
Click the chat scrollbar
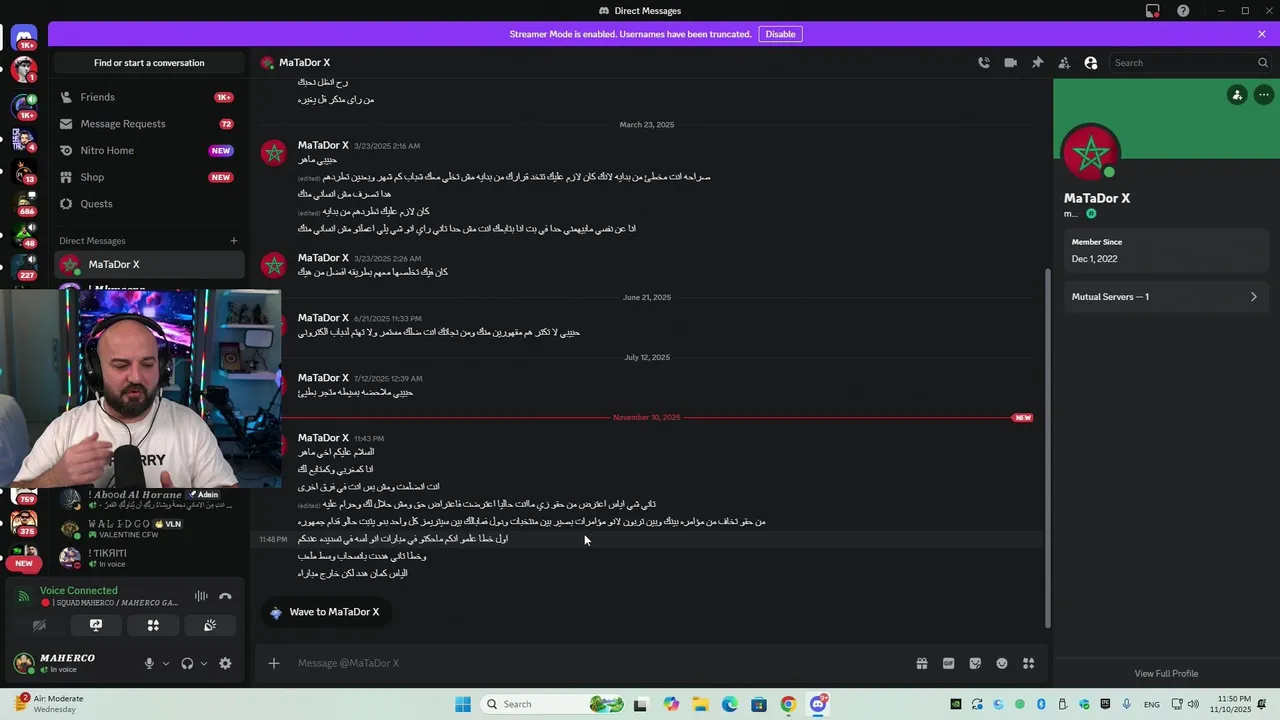click(x=1047, y=448)
